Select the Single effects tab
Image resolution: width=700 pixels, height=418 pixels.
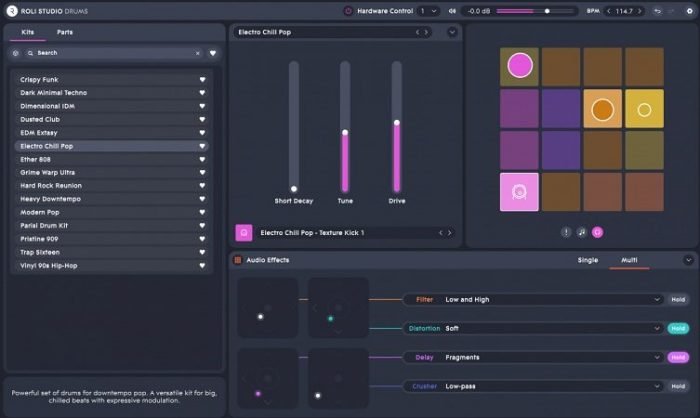588,260
